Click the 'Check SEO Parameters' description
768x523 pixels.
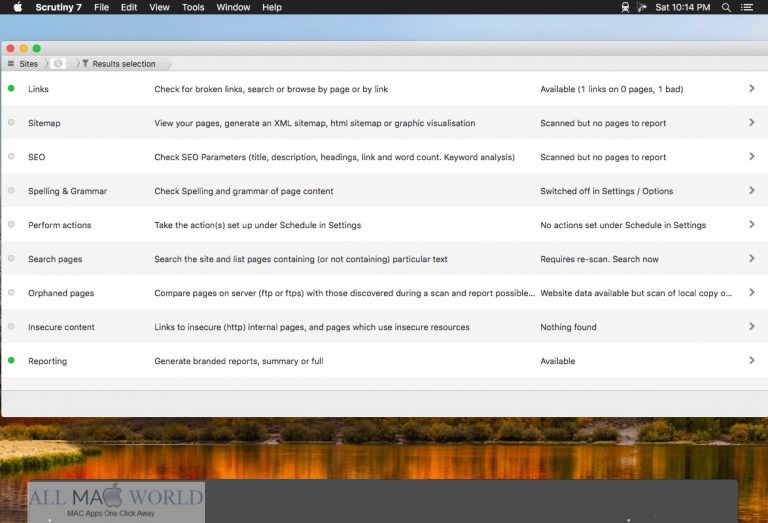(335, 157)
